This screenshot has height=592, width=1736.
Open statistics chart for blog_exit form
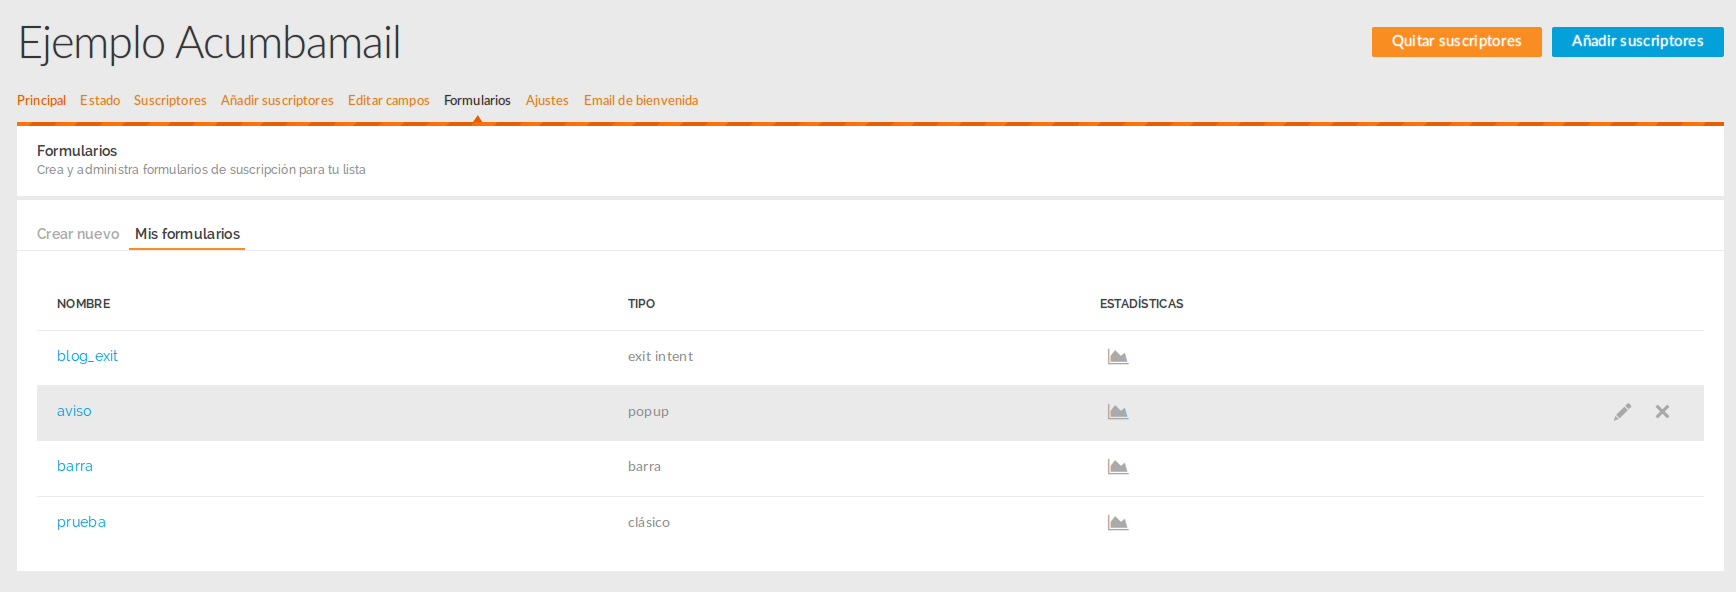[1117, 357]
